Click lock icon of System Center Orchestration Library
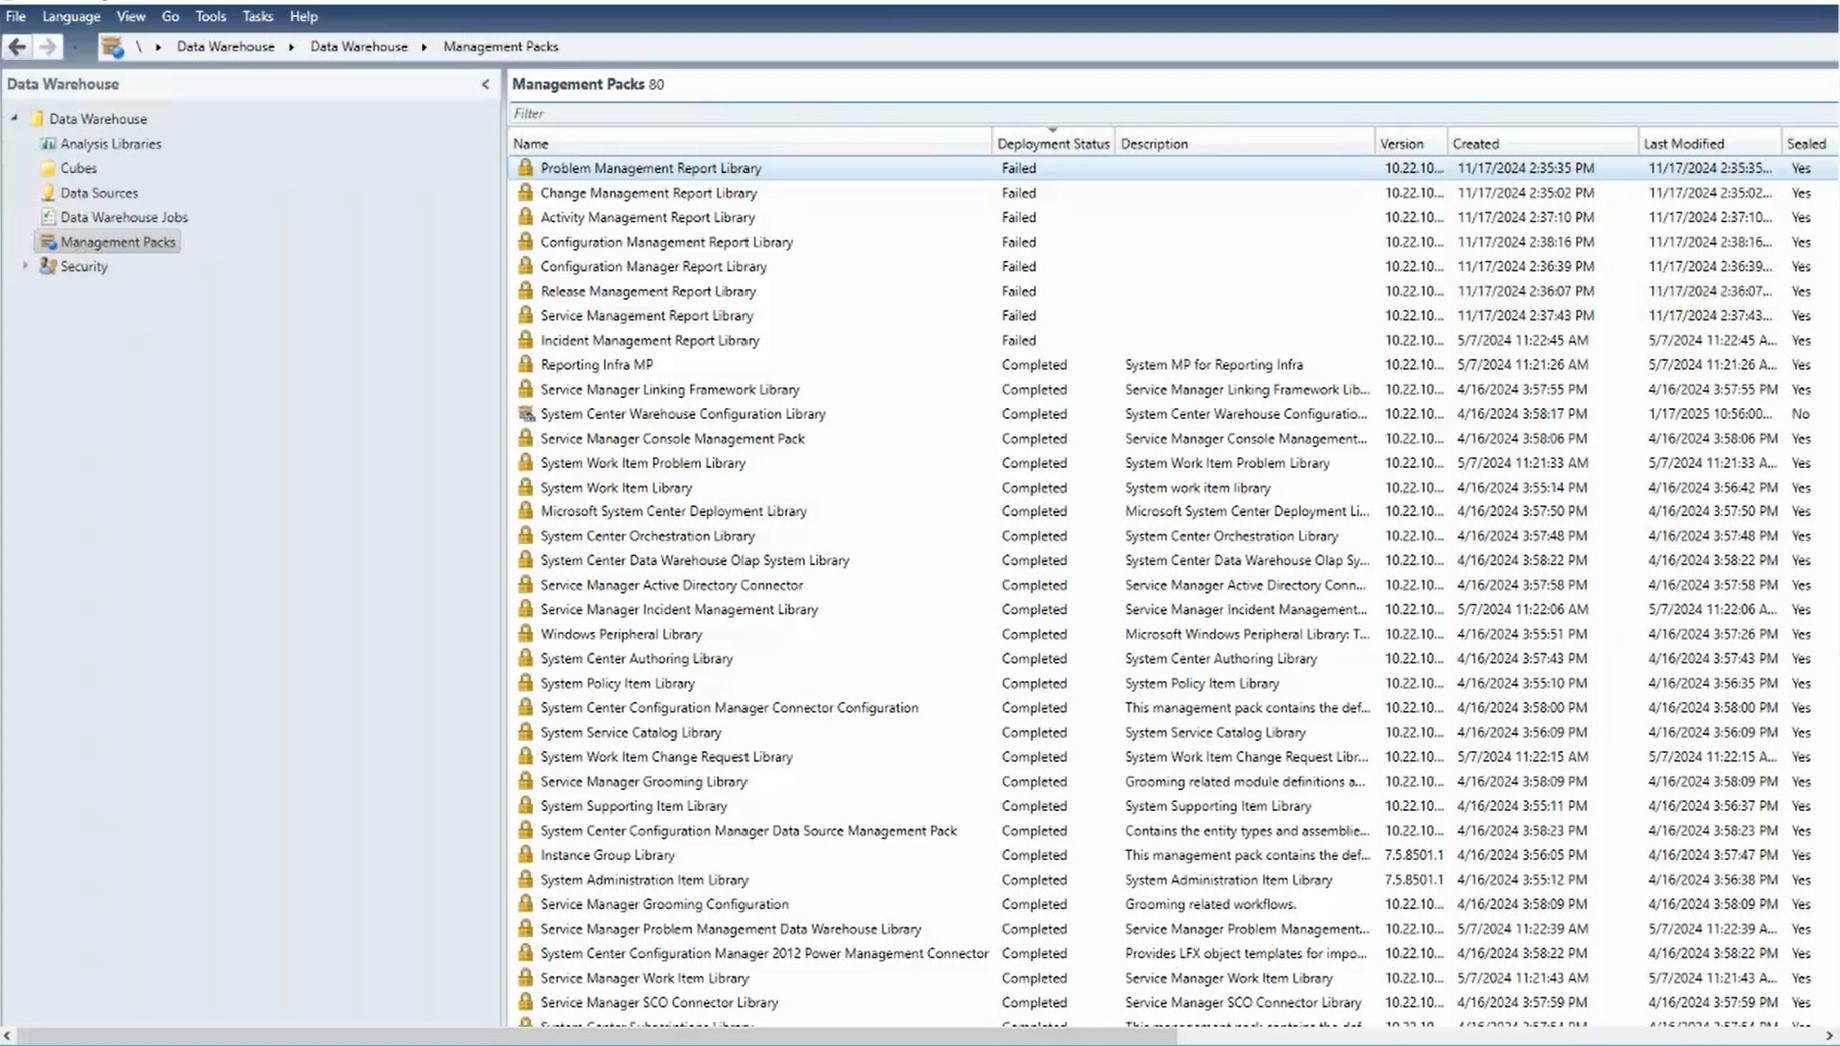Screen dimensions: 1840x1046 (x=525, y=535)
